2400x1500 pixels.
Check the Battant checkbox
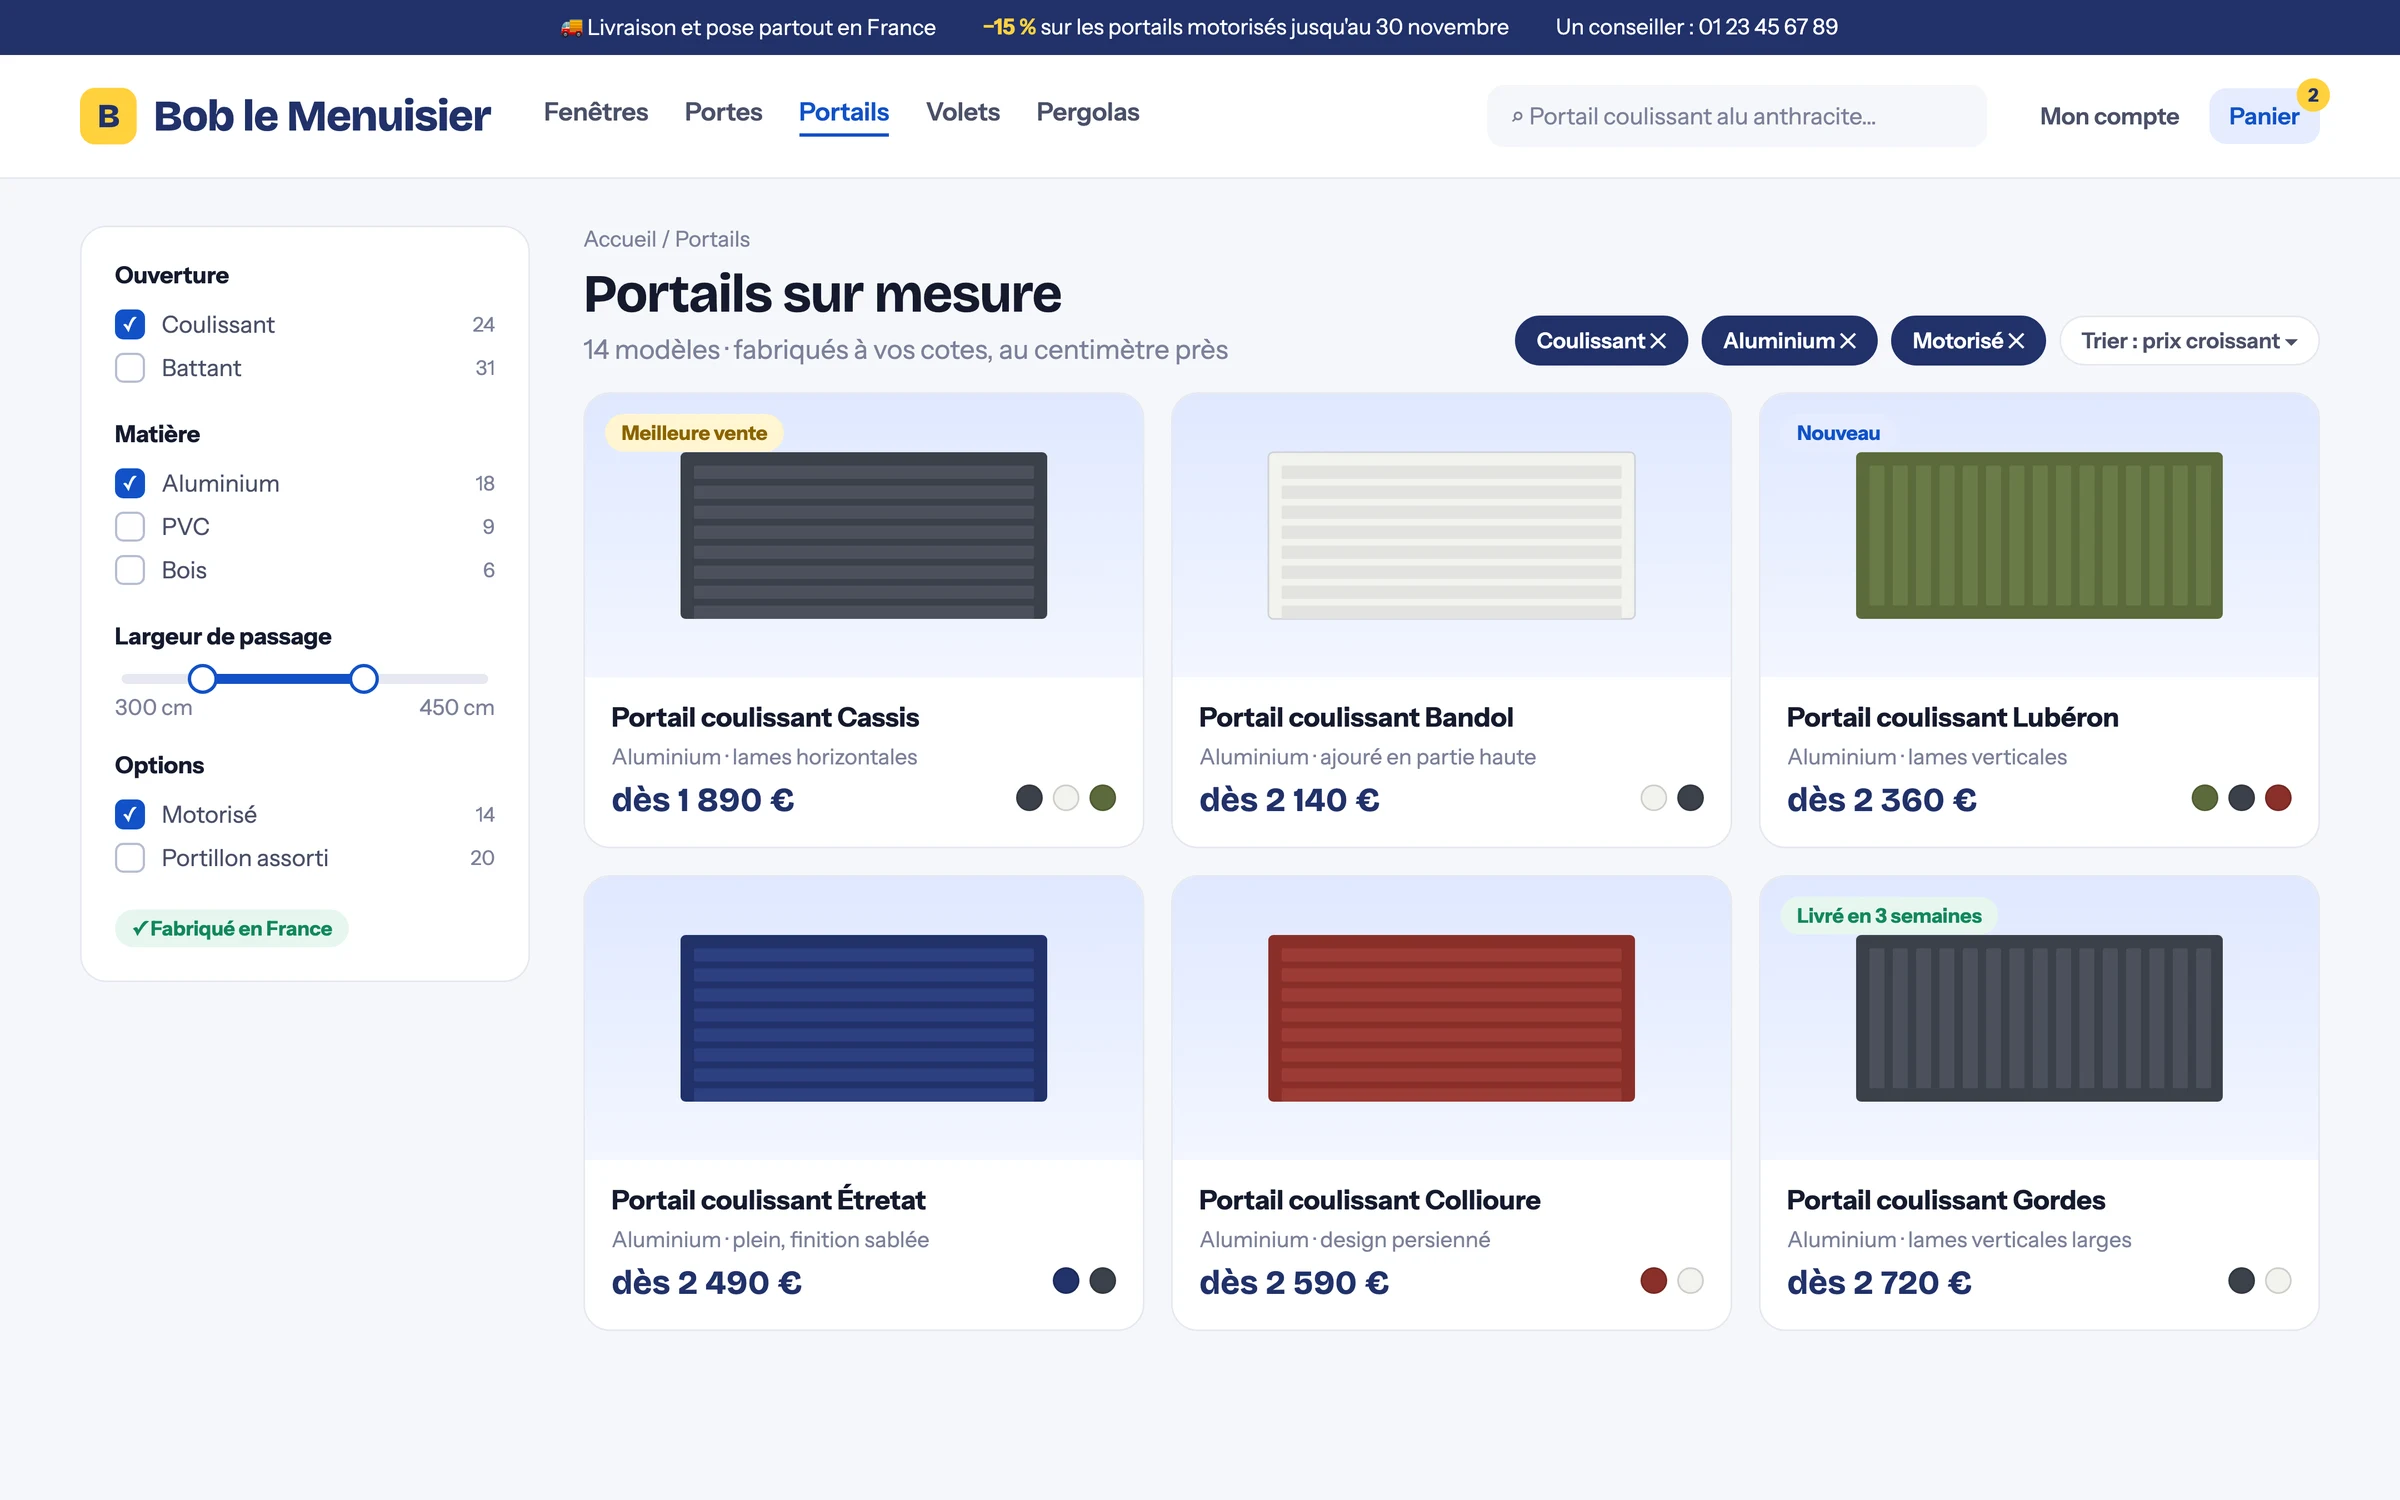pos(130,368)
